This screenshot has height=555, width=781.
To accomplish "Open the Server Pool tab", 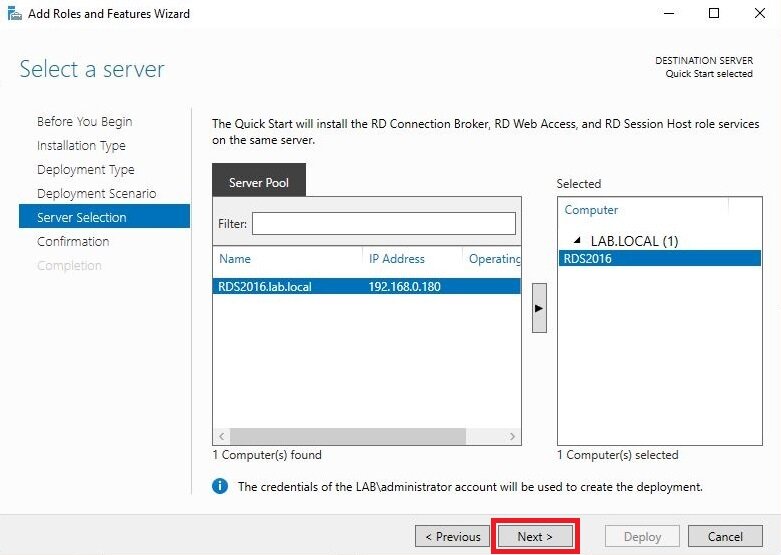I will 259,180.
